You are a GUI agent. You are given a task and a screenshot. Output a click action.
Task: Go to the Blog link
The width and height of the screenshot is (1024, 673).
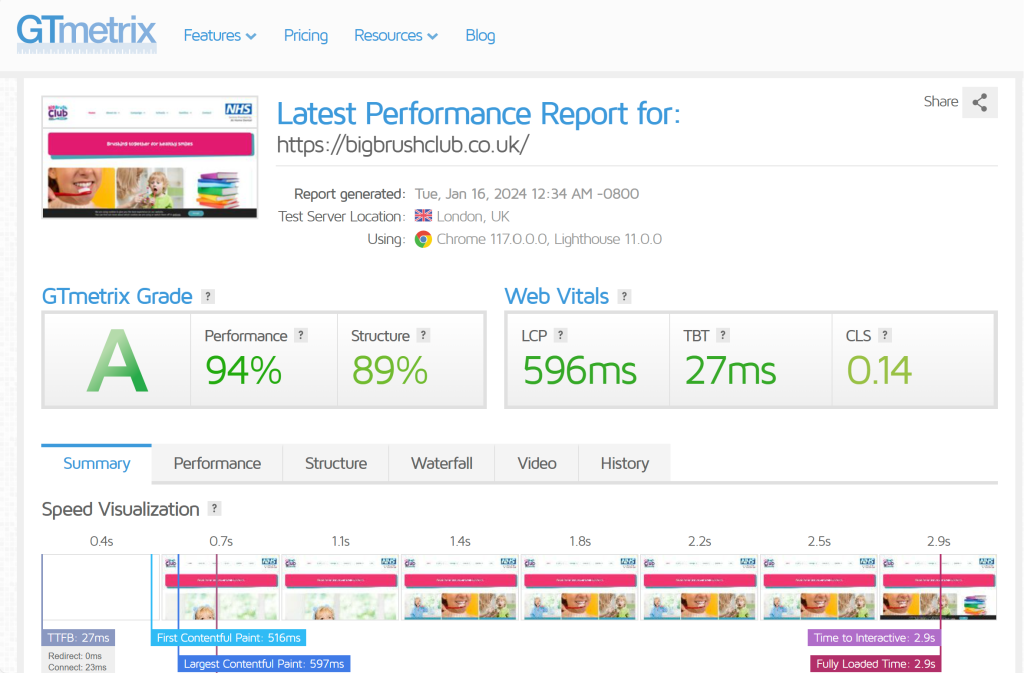(480, 35)
